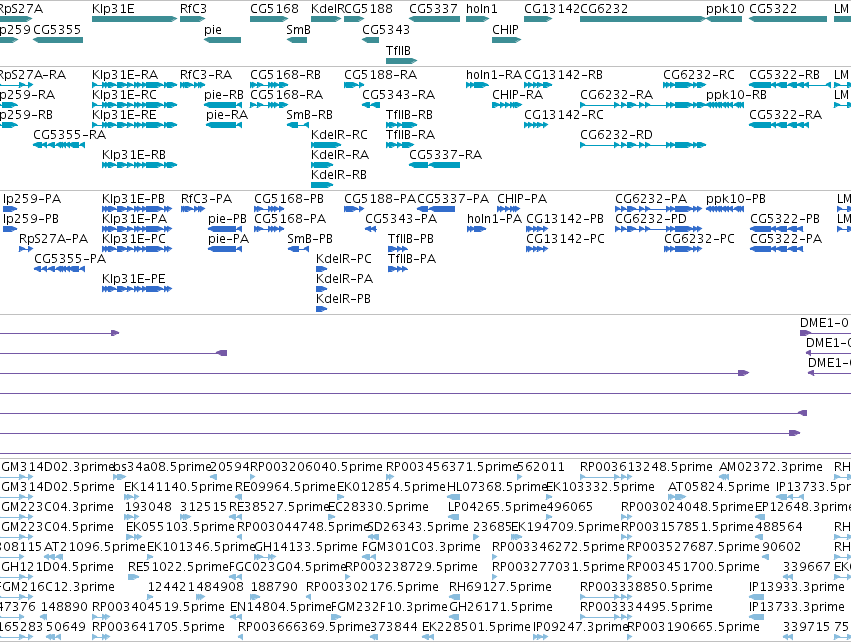This screenshot has width=851, height=642.
Task: Click the CHIP-RA transcript label
Action: (517, 94)
